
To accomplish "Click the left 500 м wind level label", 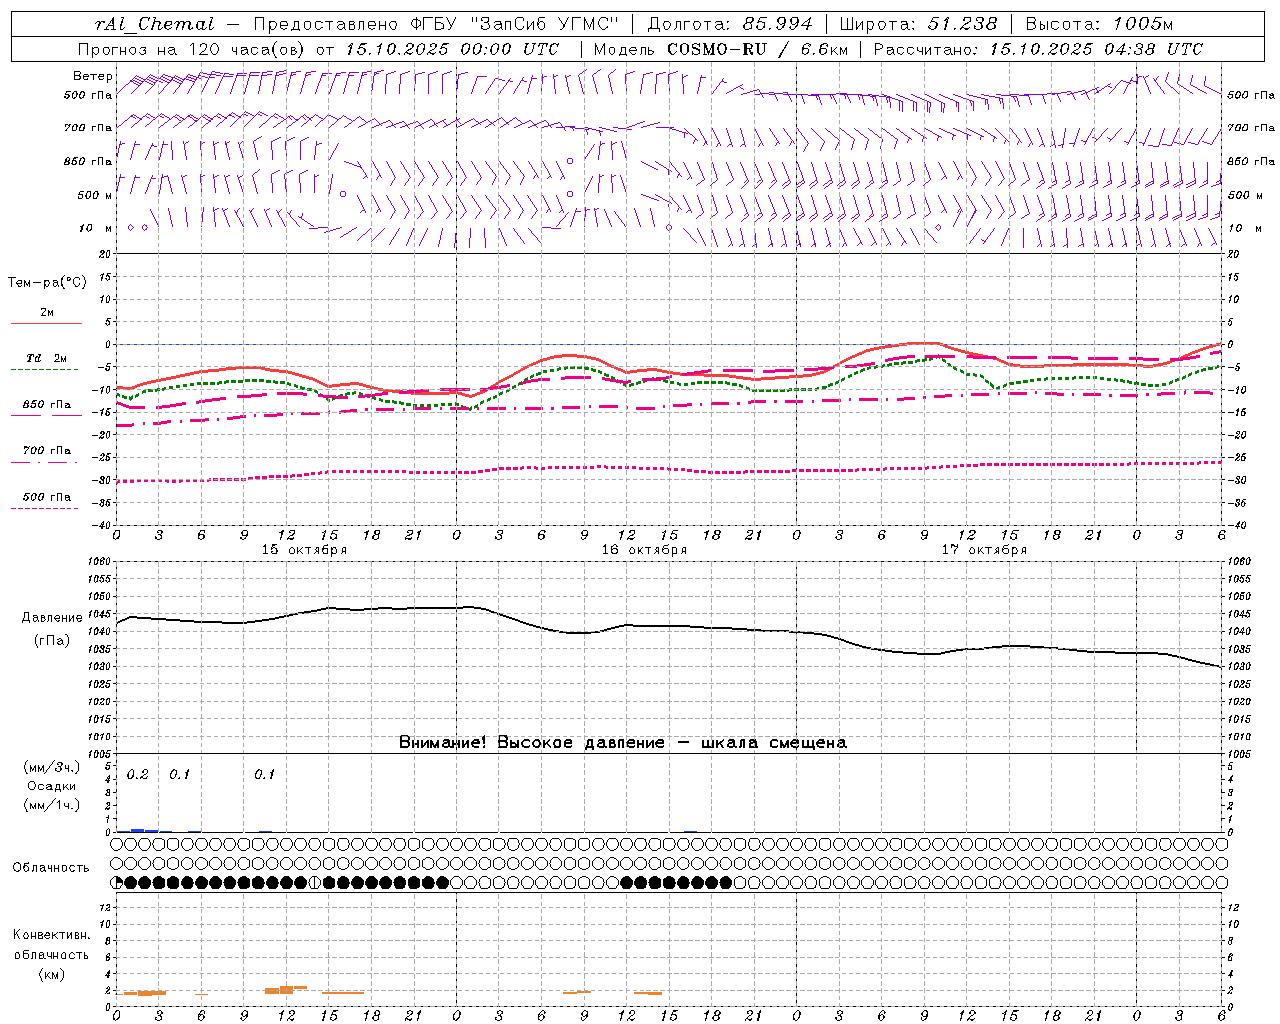I will click(95, 195).
